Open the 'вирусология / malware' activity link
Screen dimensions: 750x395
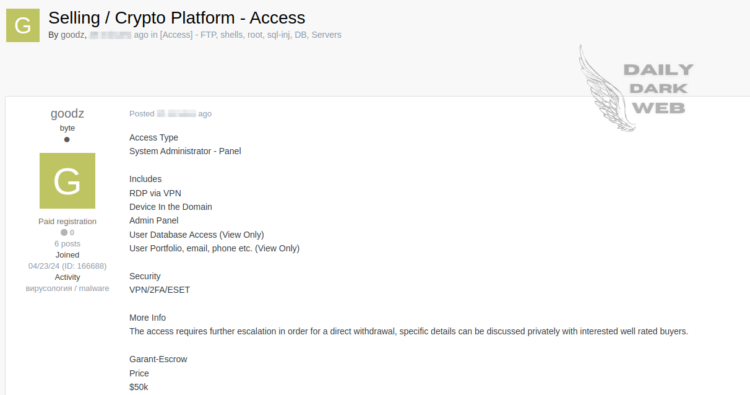[67, 288]
